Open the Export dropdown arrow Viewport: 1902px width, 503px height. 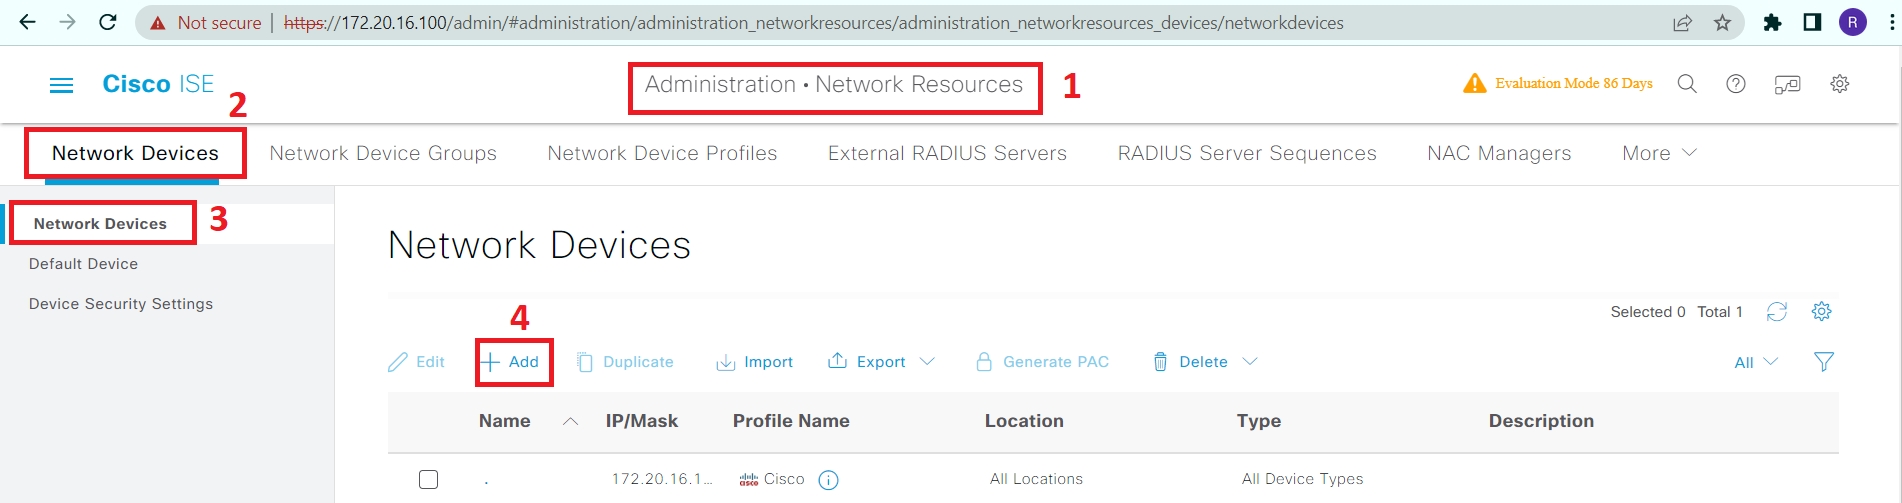pos(927,362)
